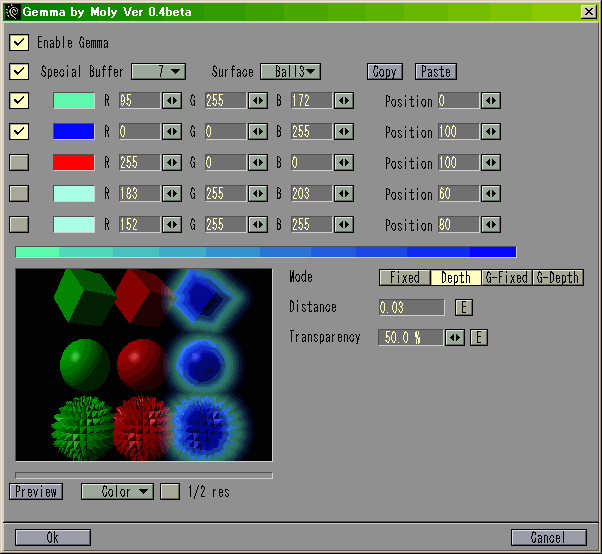Image resolution: width=602 pixels, height=554 pixels.
Task: Click the swatch in R 183 row
Action: (x=74, y=193)
